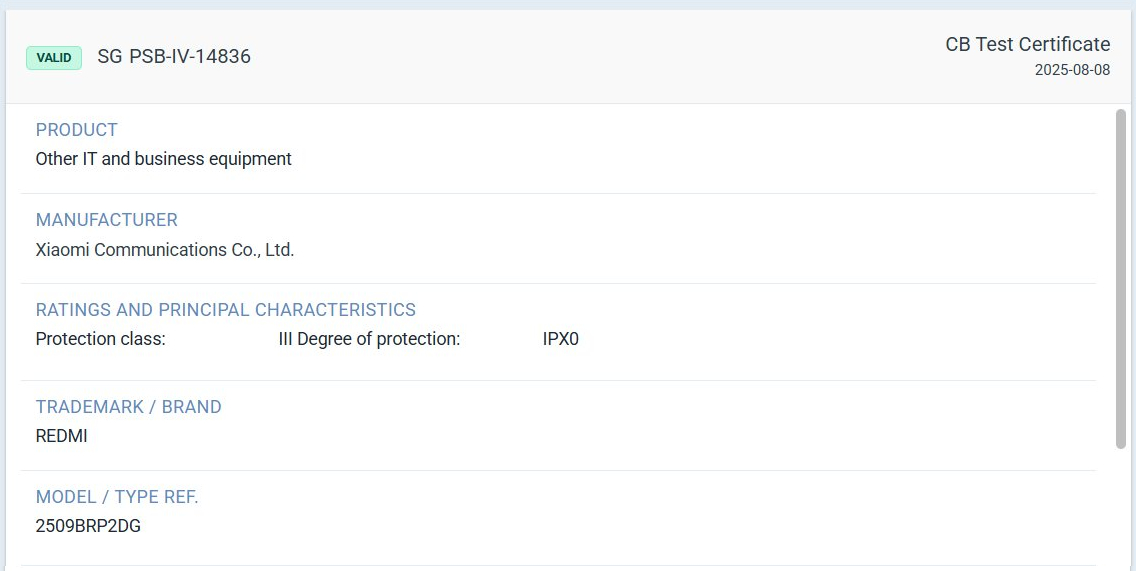Select Xiaomi Communications Co., Ltd. text

tap(165, 250)
